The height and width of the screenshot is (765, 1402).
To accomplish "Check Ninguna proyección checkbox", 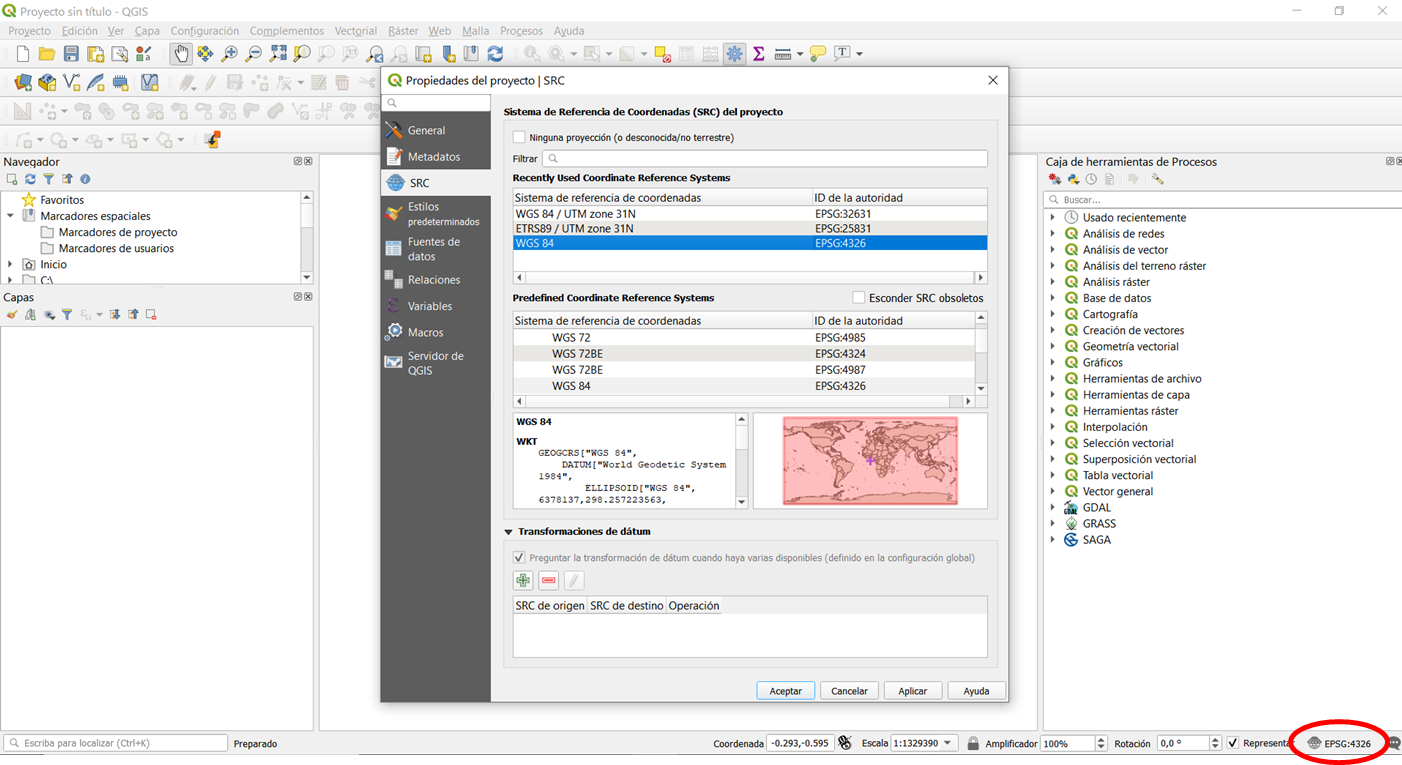I will pyautogui.click(x=519, y=137).
